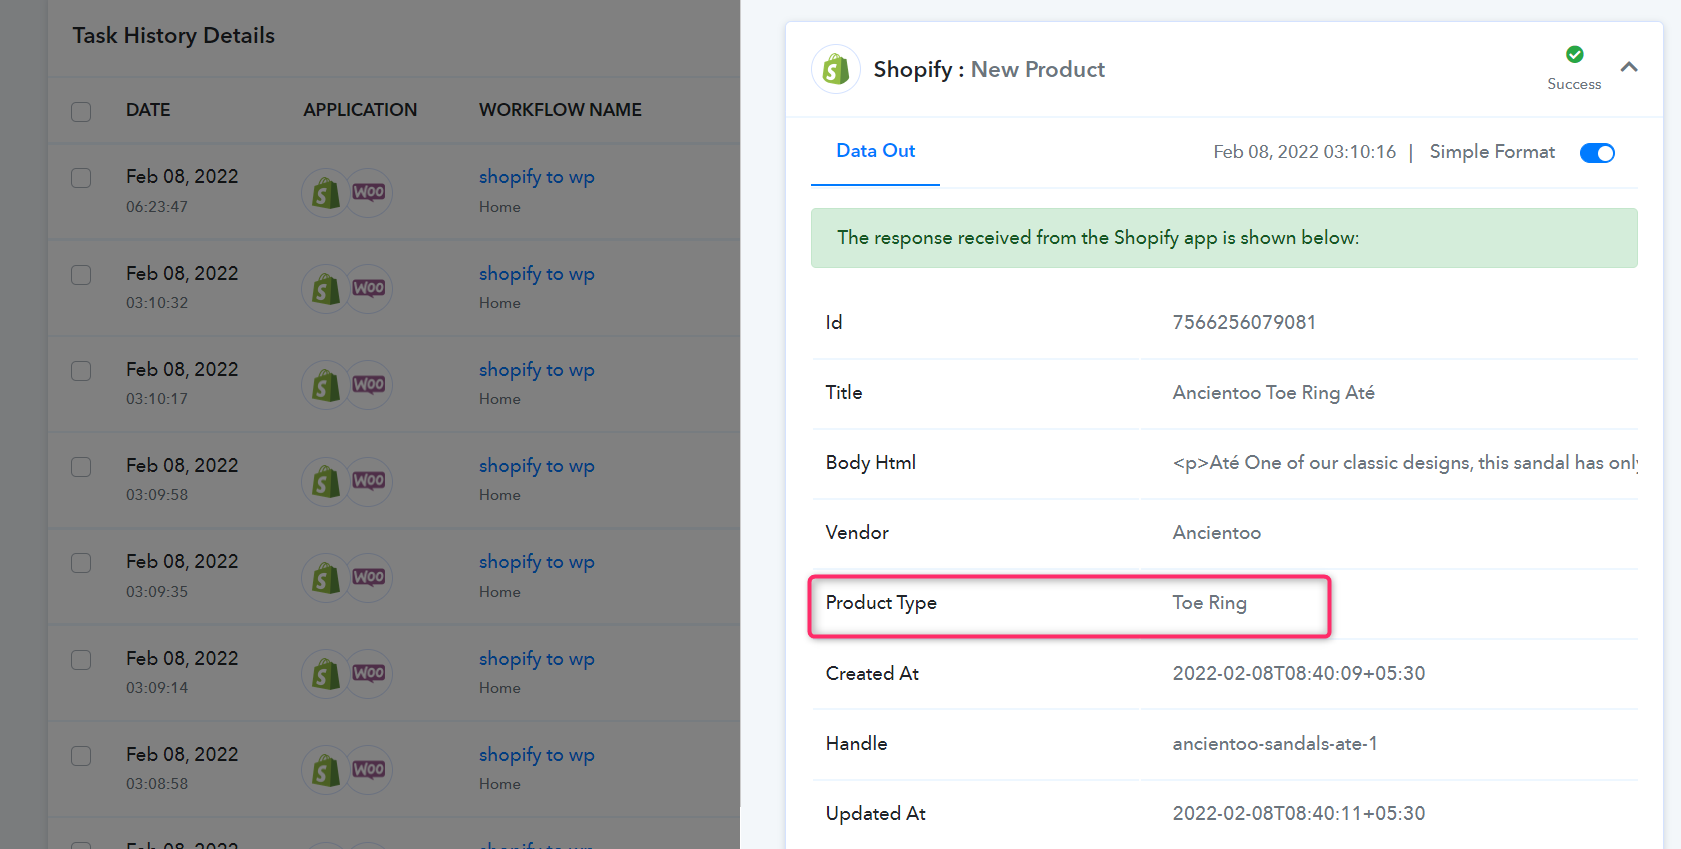This screenshot has height=849, width=1681.
Task: Click the Shopify icon in the 06:23:47 row
Action: tap(325, 192)
